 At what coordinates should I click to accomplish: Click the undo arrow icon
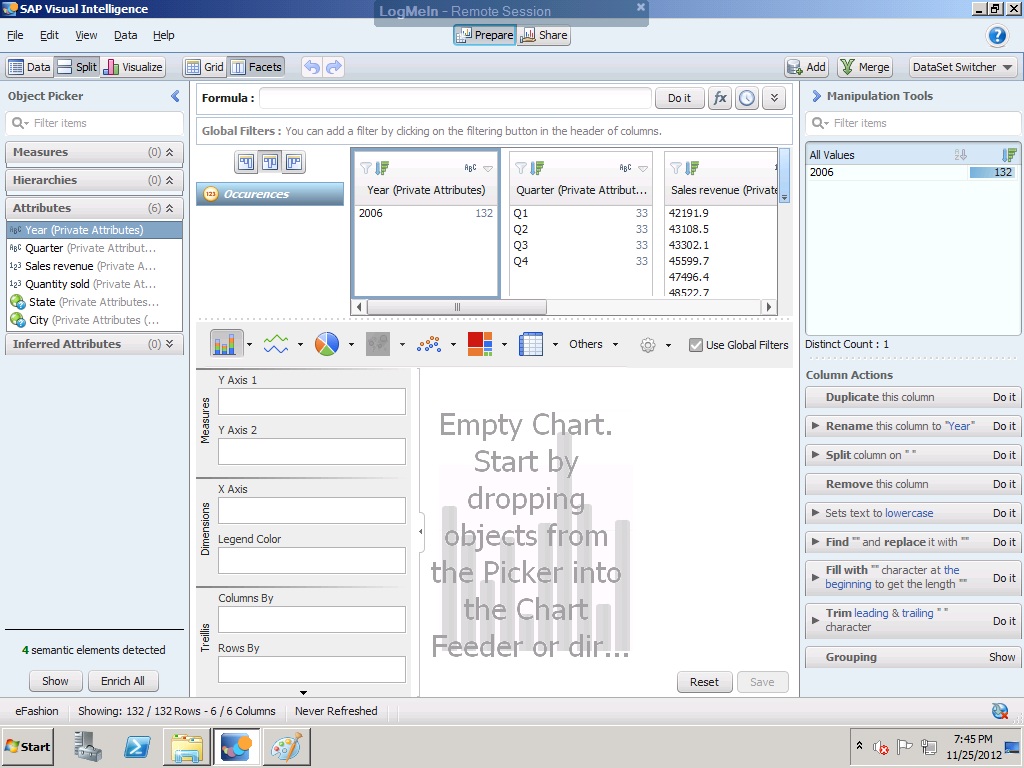tap(312, 67)
